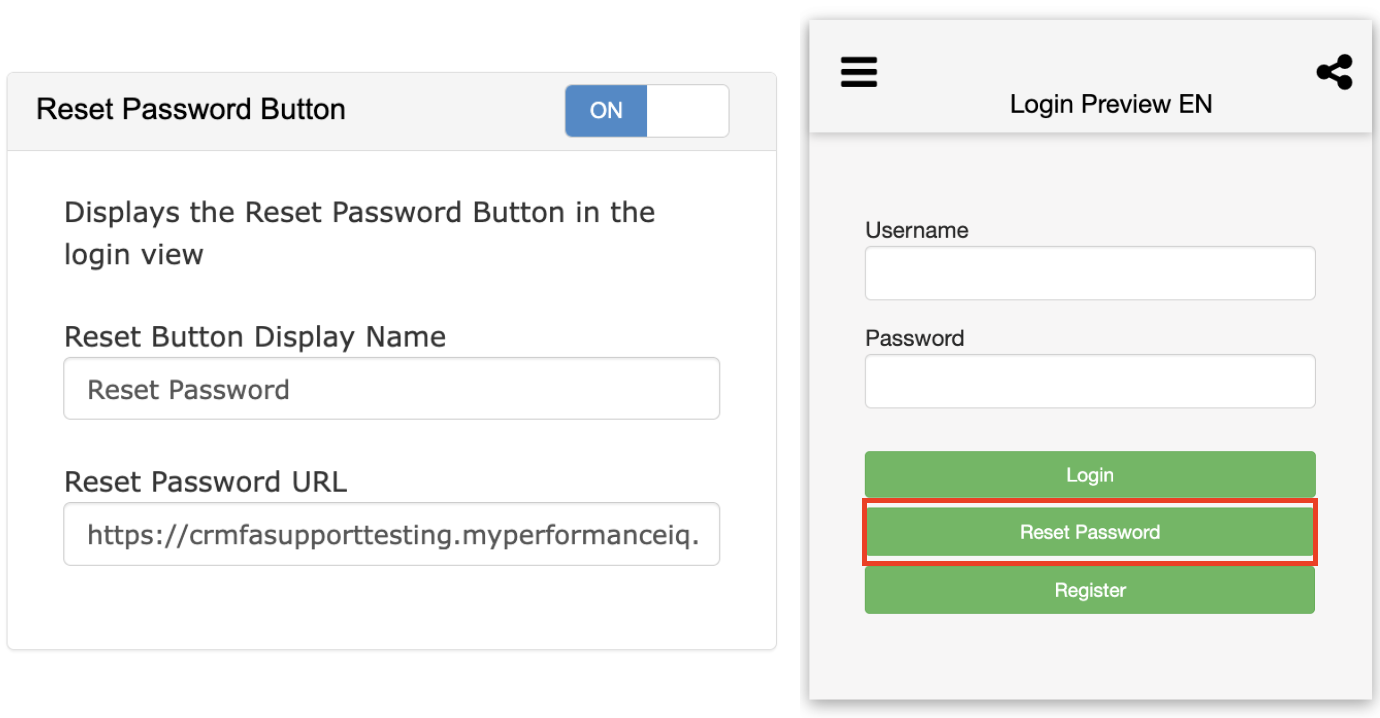Click the Reset Password URL label
Image resolution: width=1380 pixels, height=718 pixels.
[x=205, y=482]
